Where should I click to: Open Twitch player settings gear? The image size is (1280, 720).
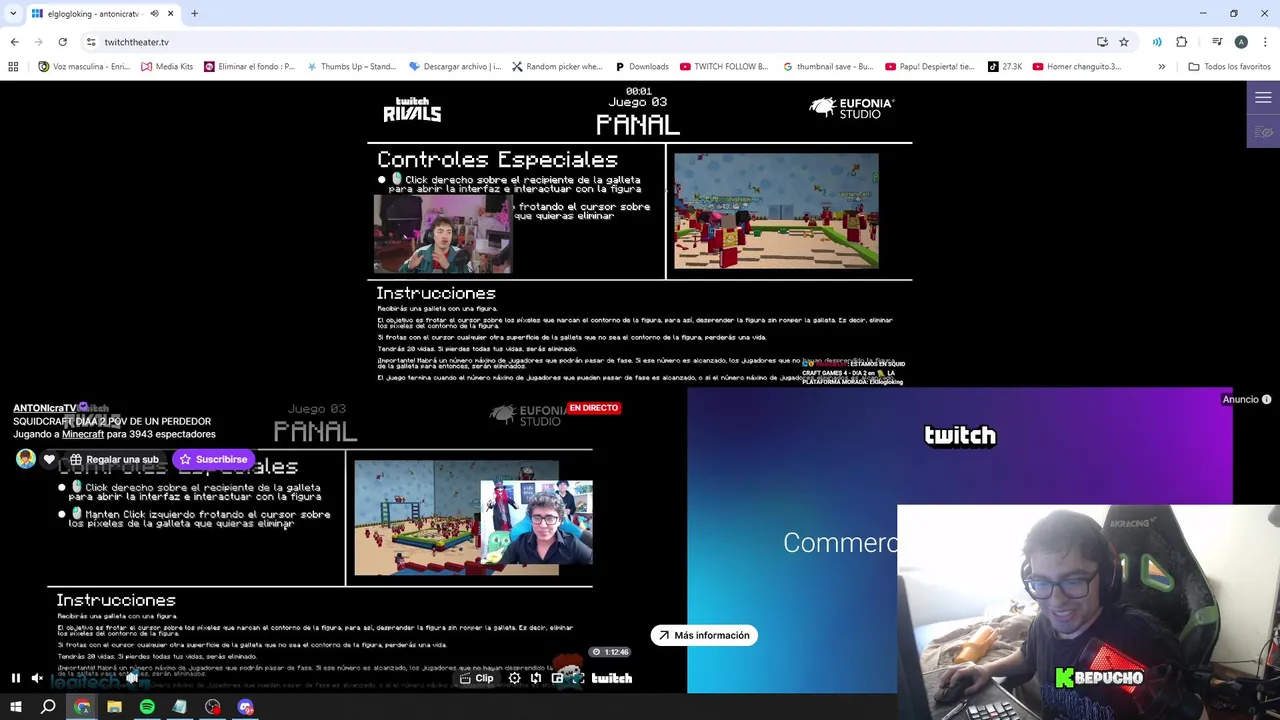pos(514,678)
